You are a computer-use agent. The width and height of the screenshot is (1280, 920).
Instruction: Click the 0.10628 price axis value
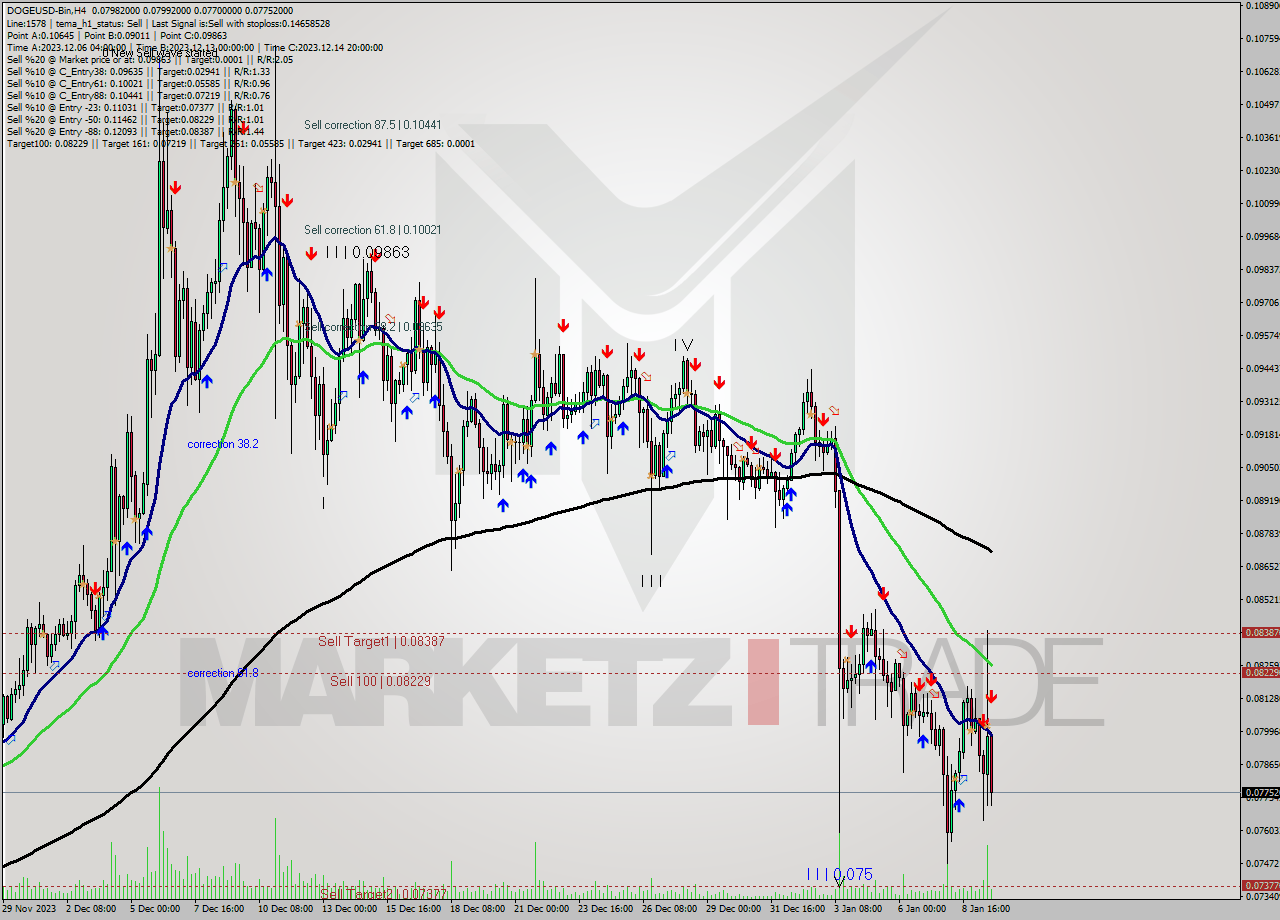pos(1262,72)
